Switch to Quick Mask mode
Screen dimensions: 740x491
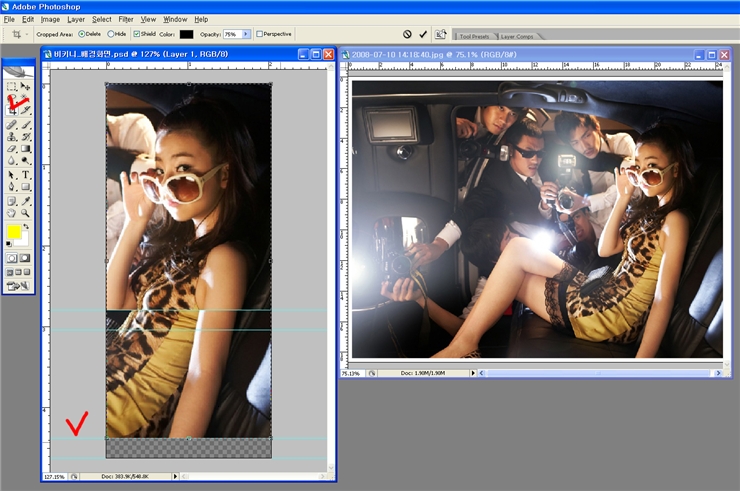click(25, 258)
